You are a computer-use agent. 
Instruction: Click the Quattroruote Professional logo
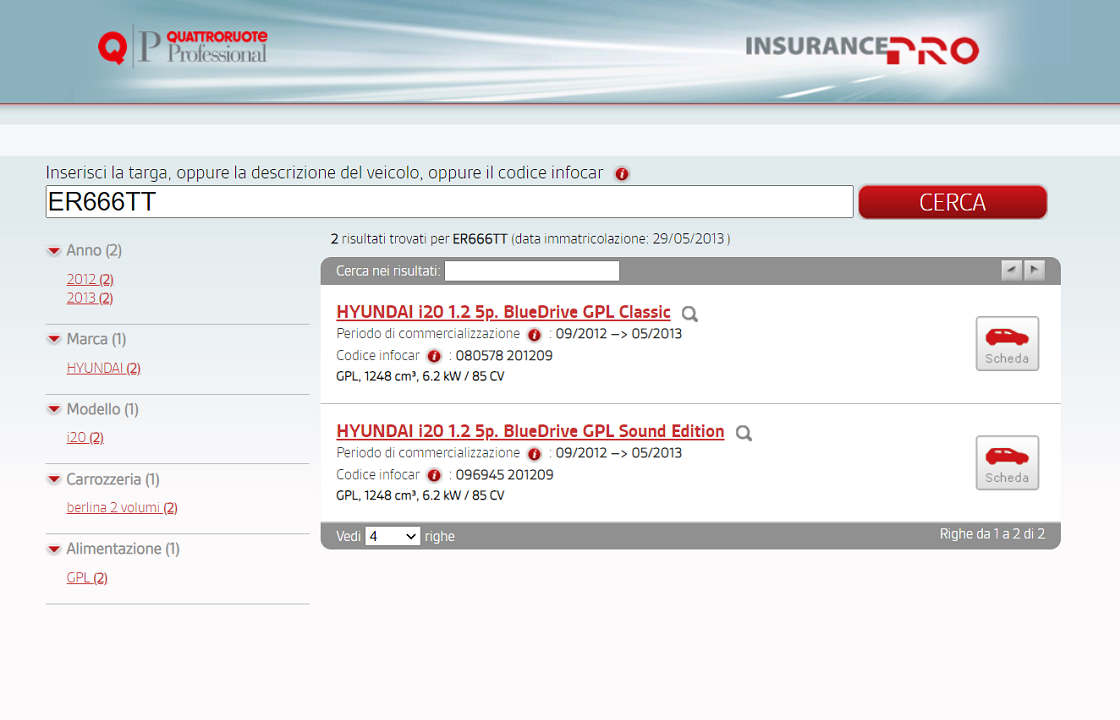[x=183, y=47]
